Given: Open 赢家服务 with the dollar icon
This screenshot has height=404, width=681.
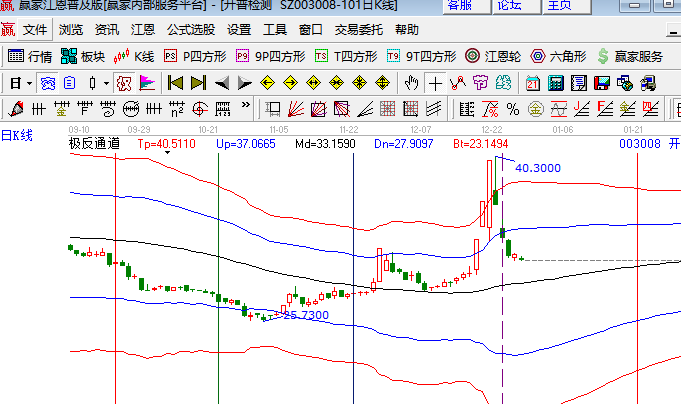Looking at the screenshot, I should pos(630,56).
